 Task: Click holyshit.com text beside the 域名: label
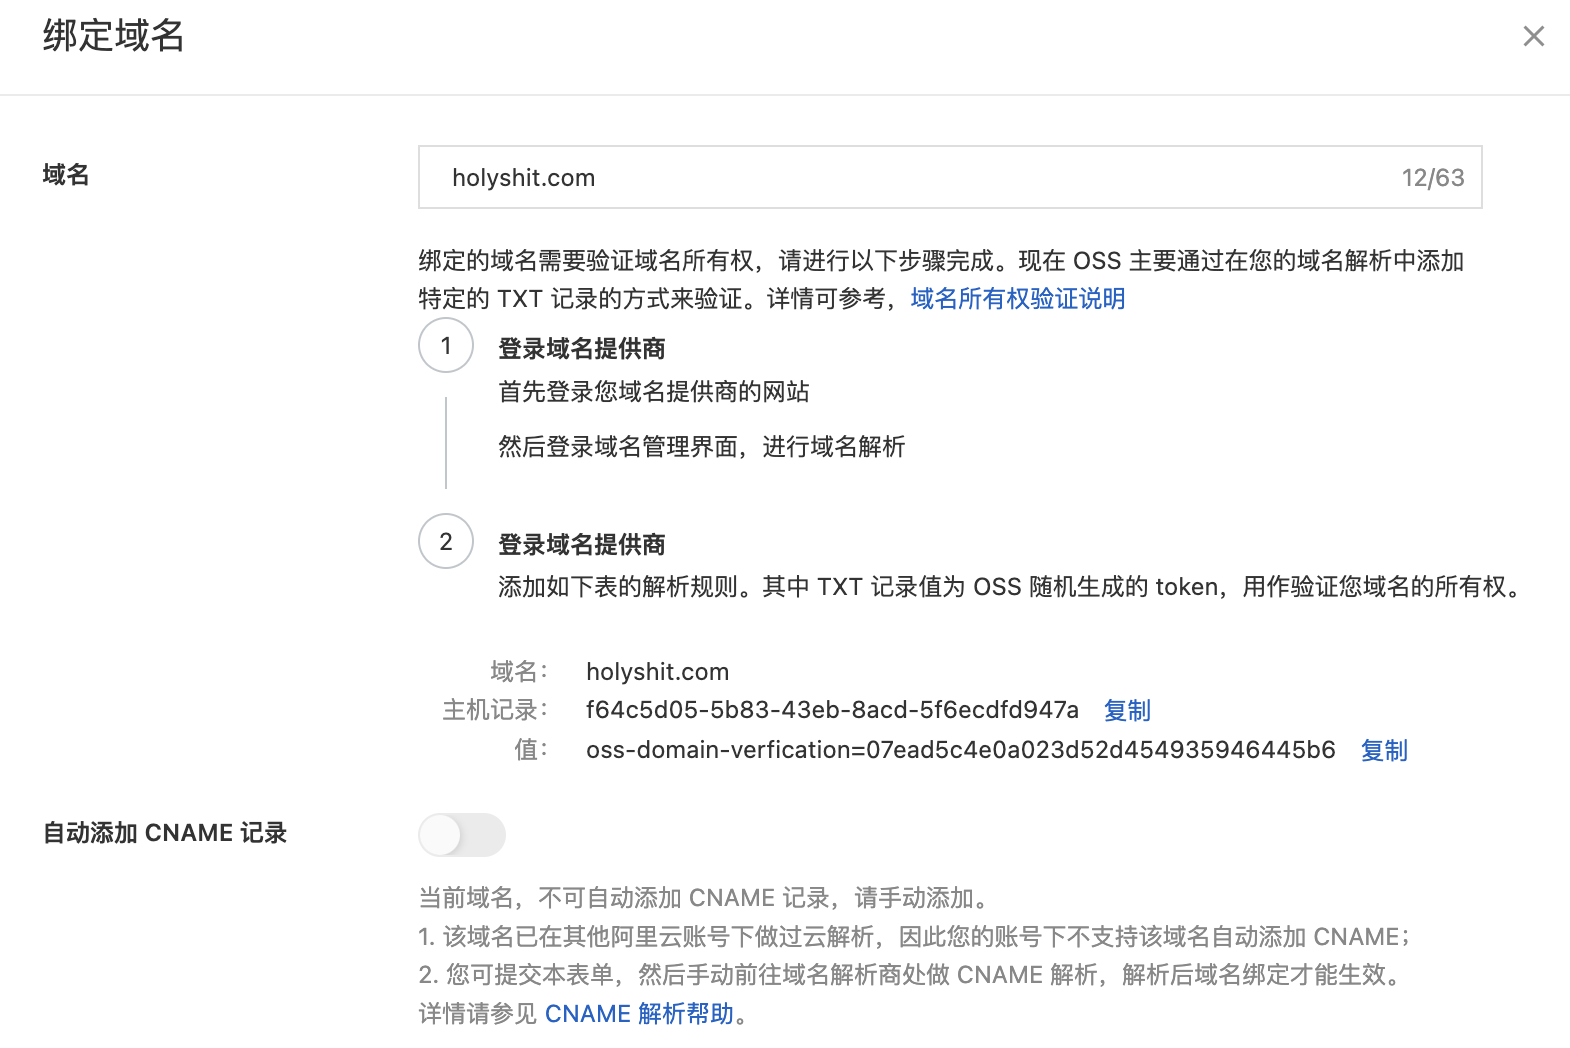click(657, 672)
